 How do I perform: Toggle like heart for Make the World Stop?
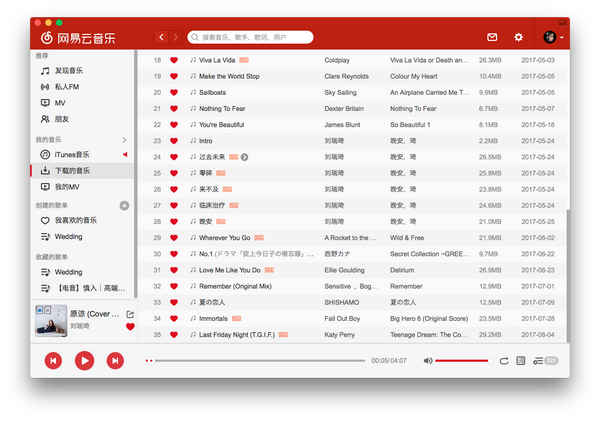click(174, 76)
